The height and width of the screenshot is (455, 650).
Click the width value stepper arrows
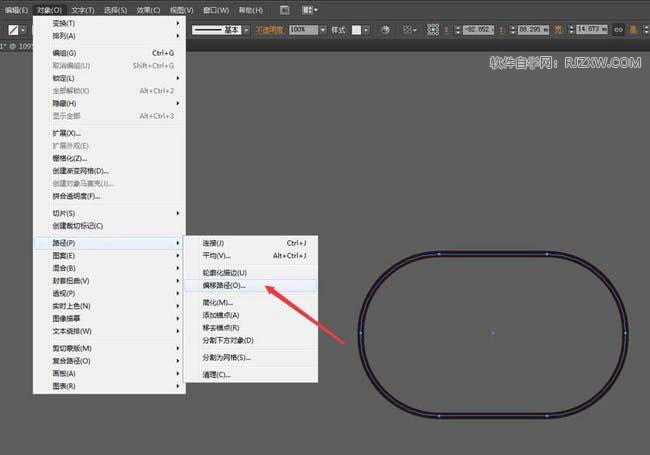(571, 30)
